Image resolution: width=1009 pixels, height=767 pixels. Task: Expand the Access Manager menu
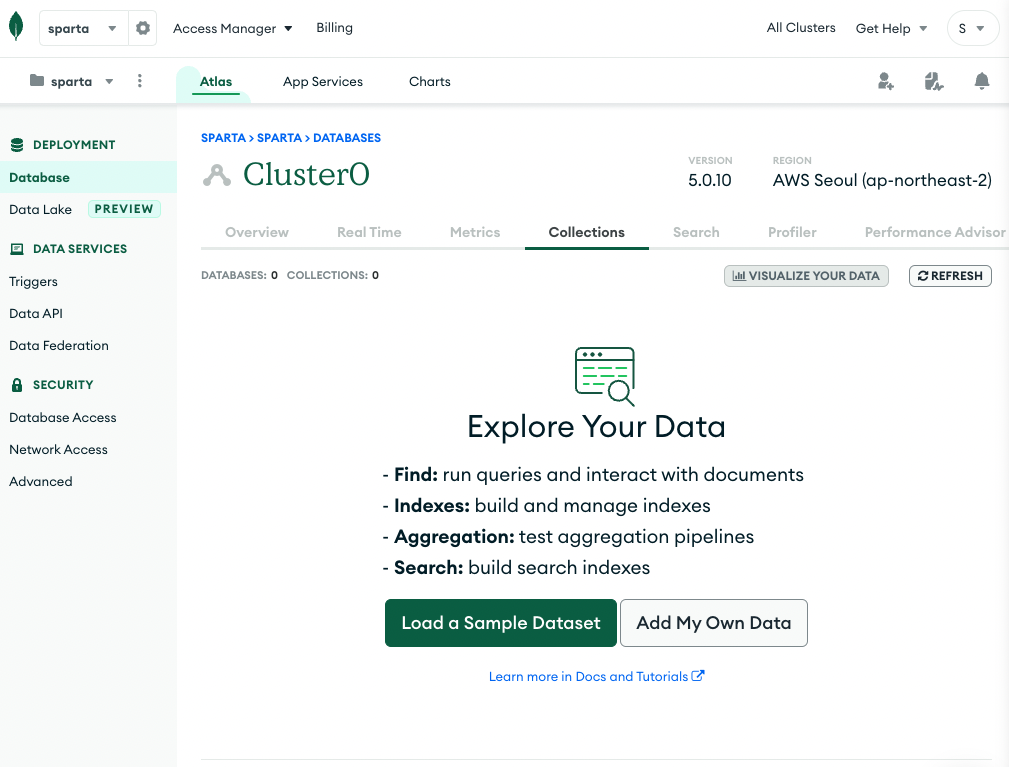tap(232, 28)
